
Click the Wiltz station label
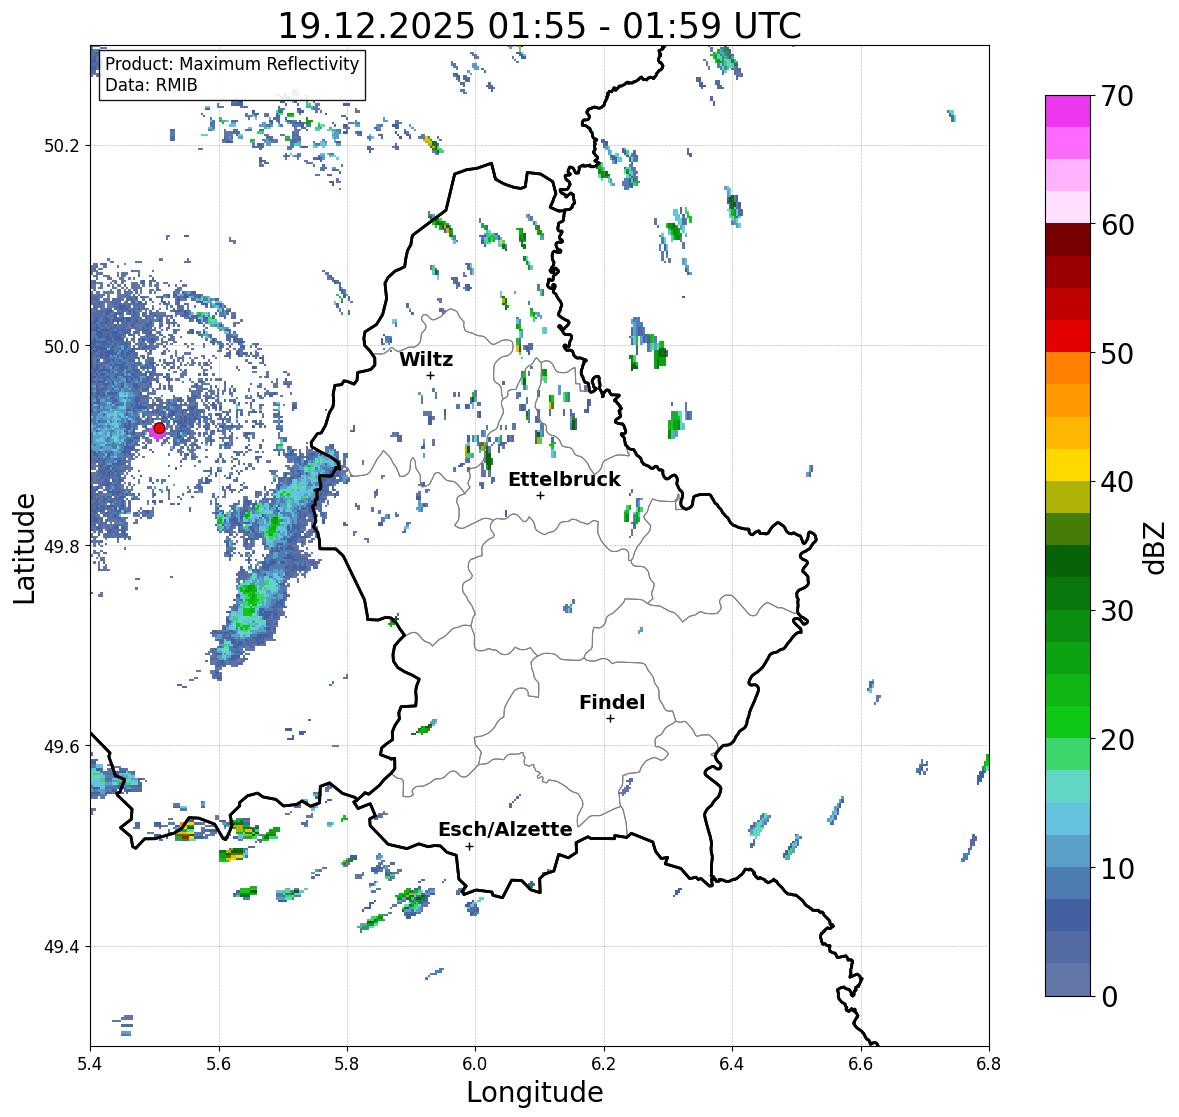(426, 359)
